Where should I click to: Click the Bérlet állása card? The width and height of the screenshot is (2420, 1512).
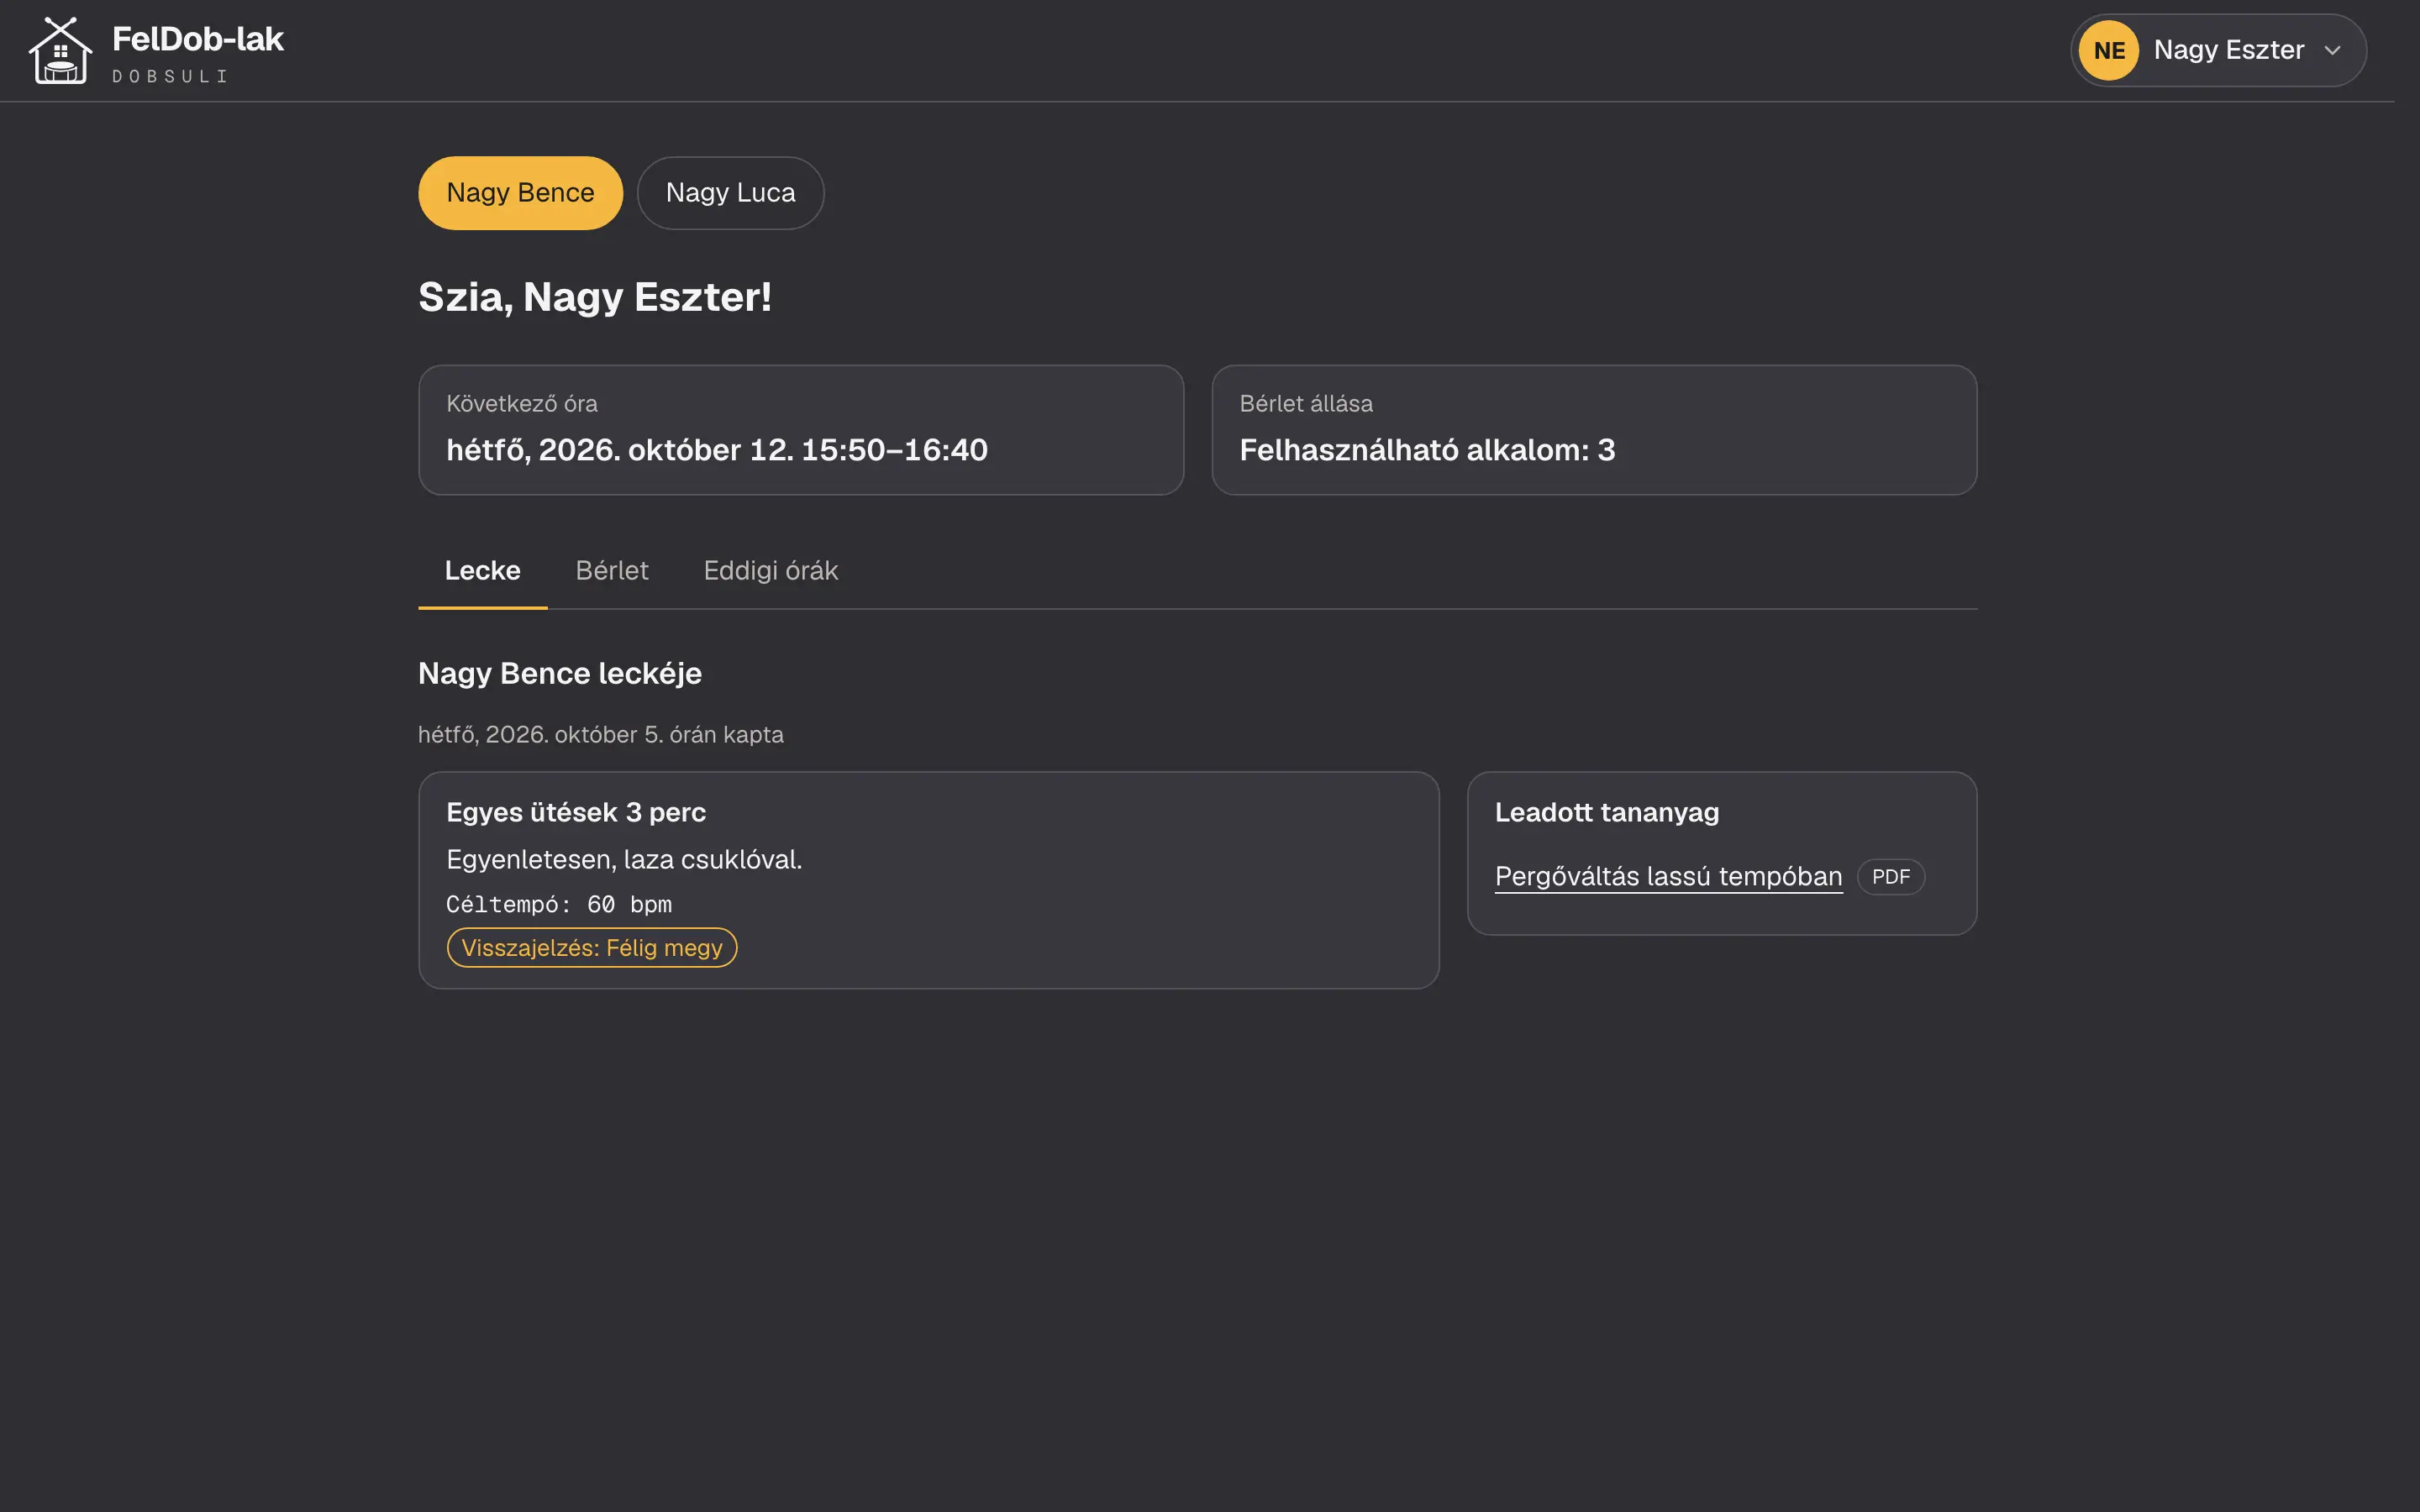pos(1594,430)
